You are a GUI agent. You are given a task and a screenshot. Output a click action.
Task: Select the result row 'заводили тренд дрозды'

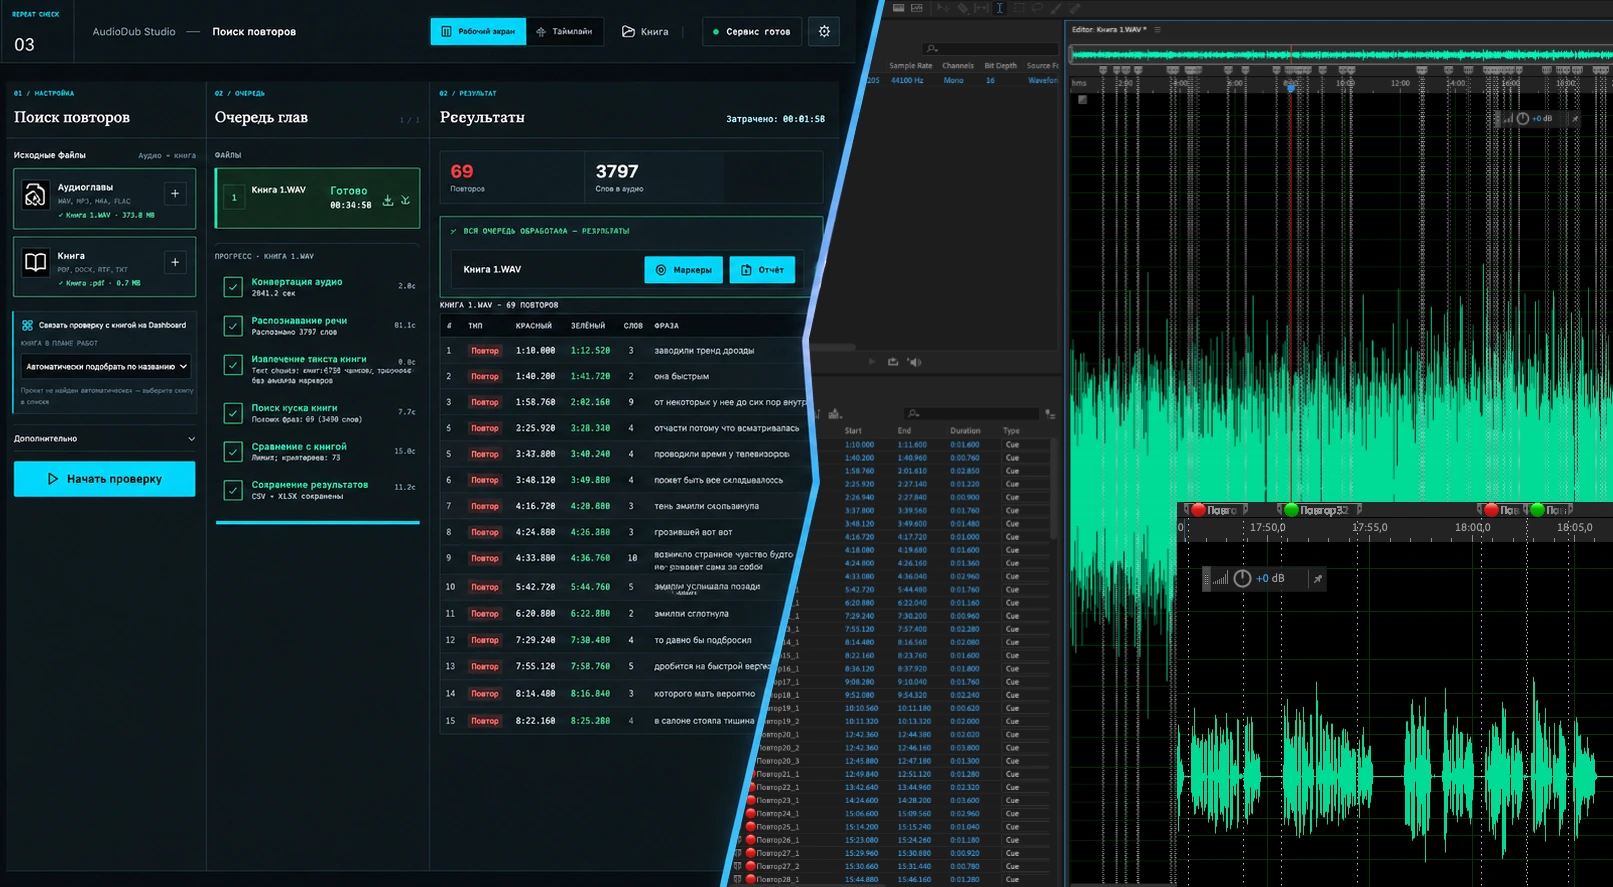point(624,351)
